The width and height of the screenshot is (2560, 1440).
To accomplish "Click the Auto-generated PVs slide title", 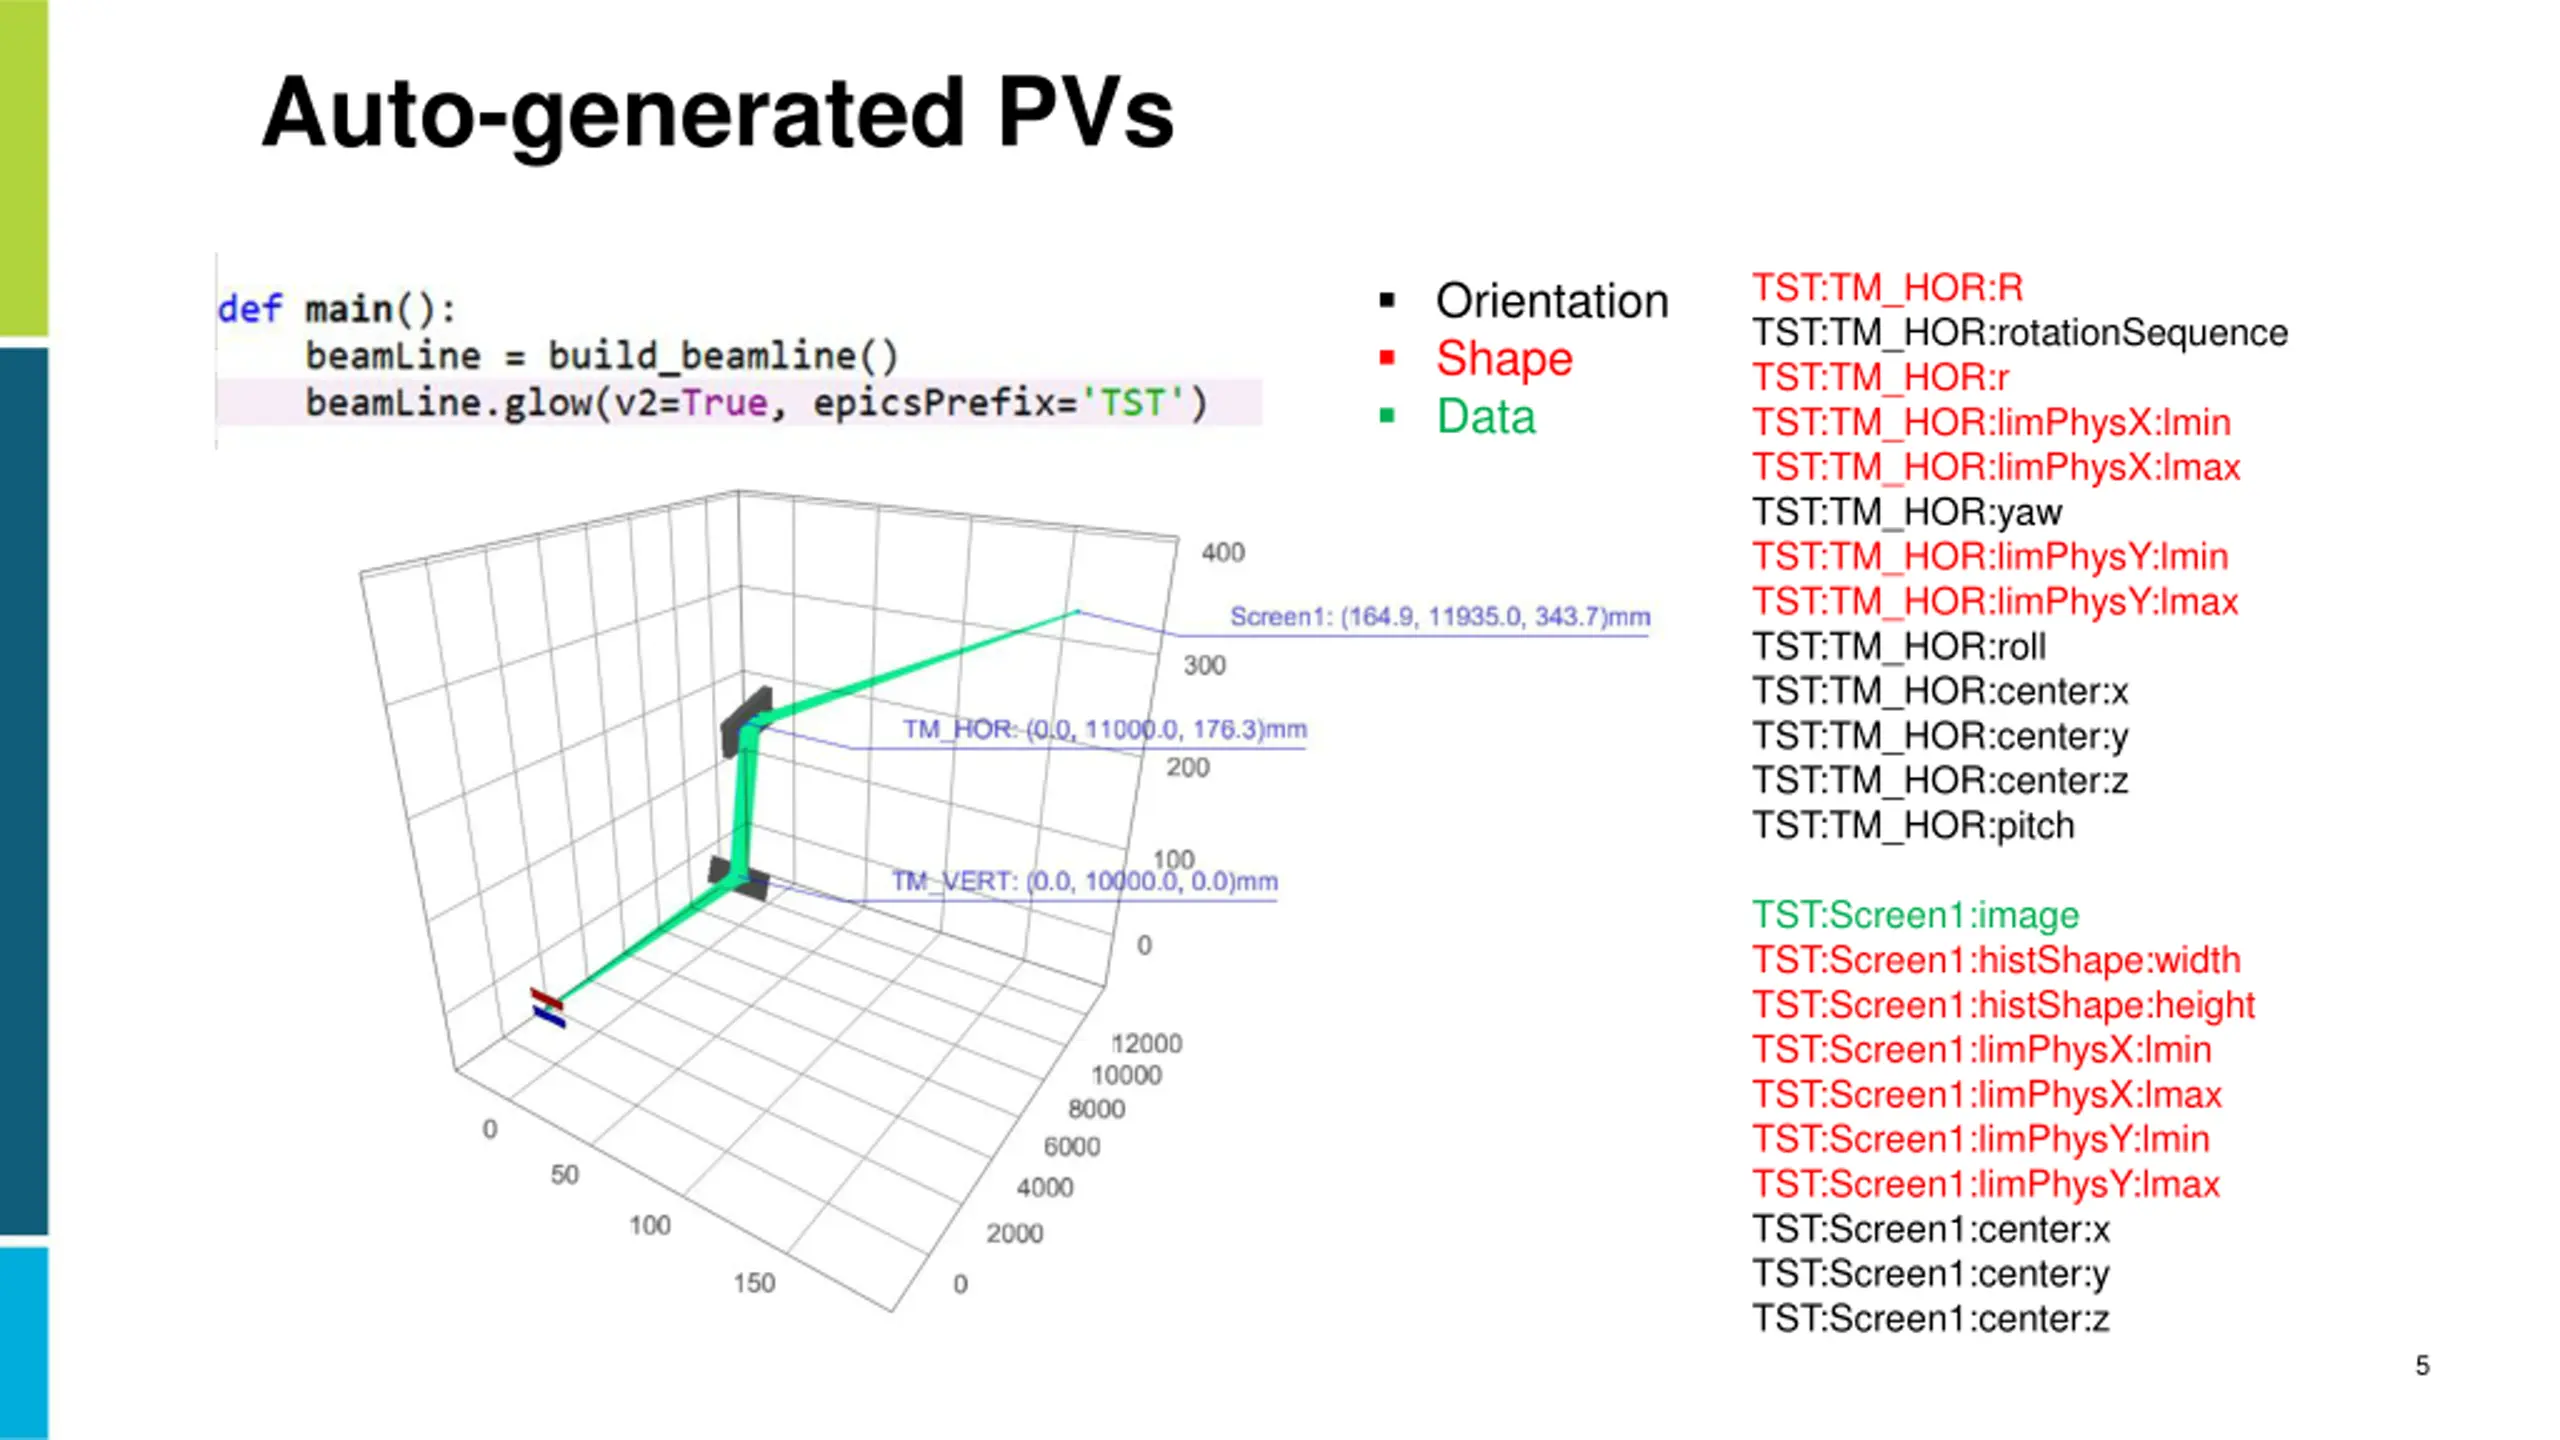I will [x=718, y=113].
